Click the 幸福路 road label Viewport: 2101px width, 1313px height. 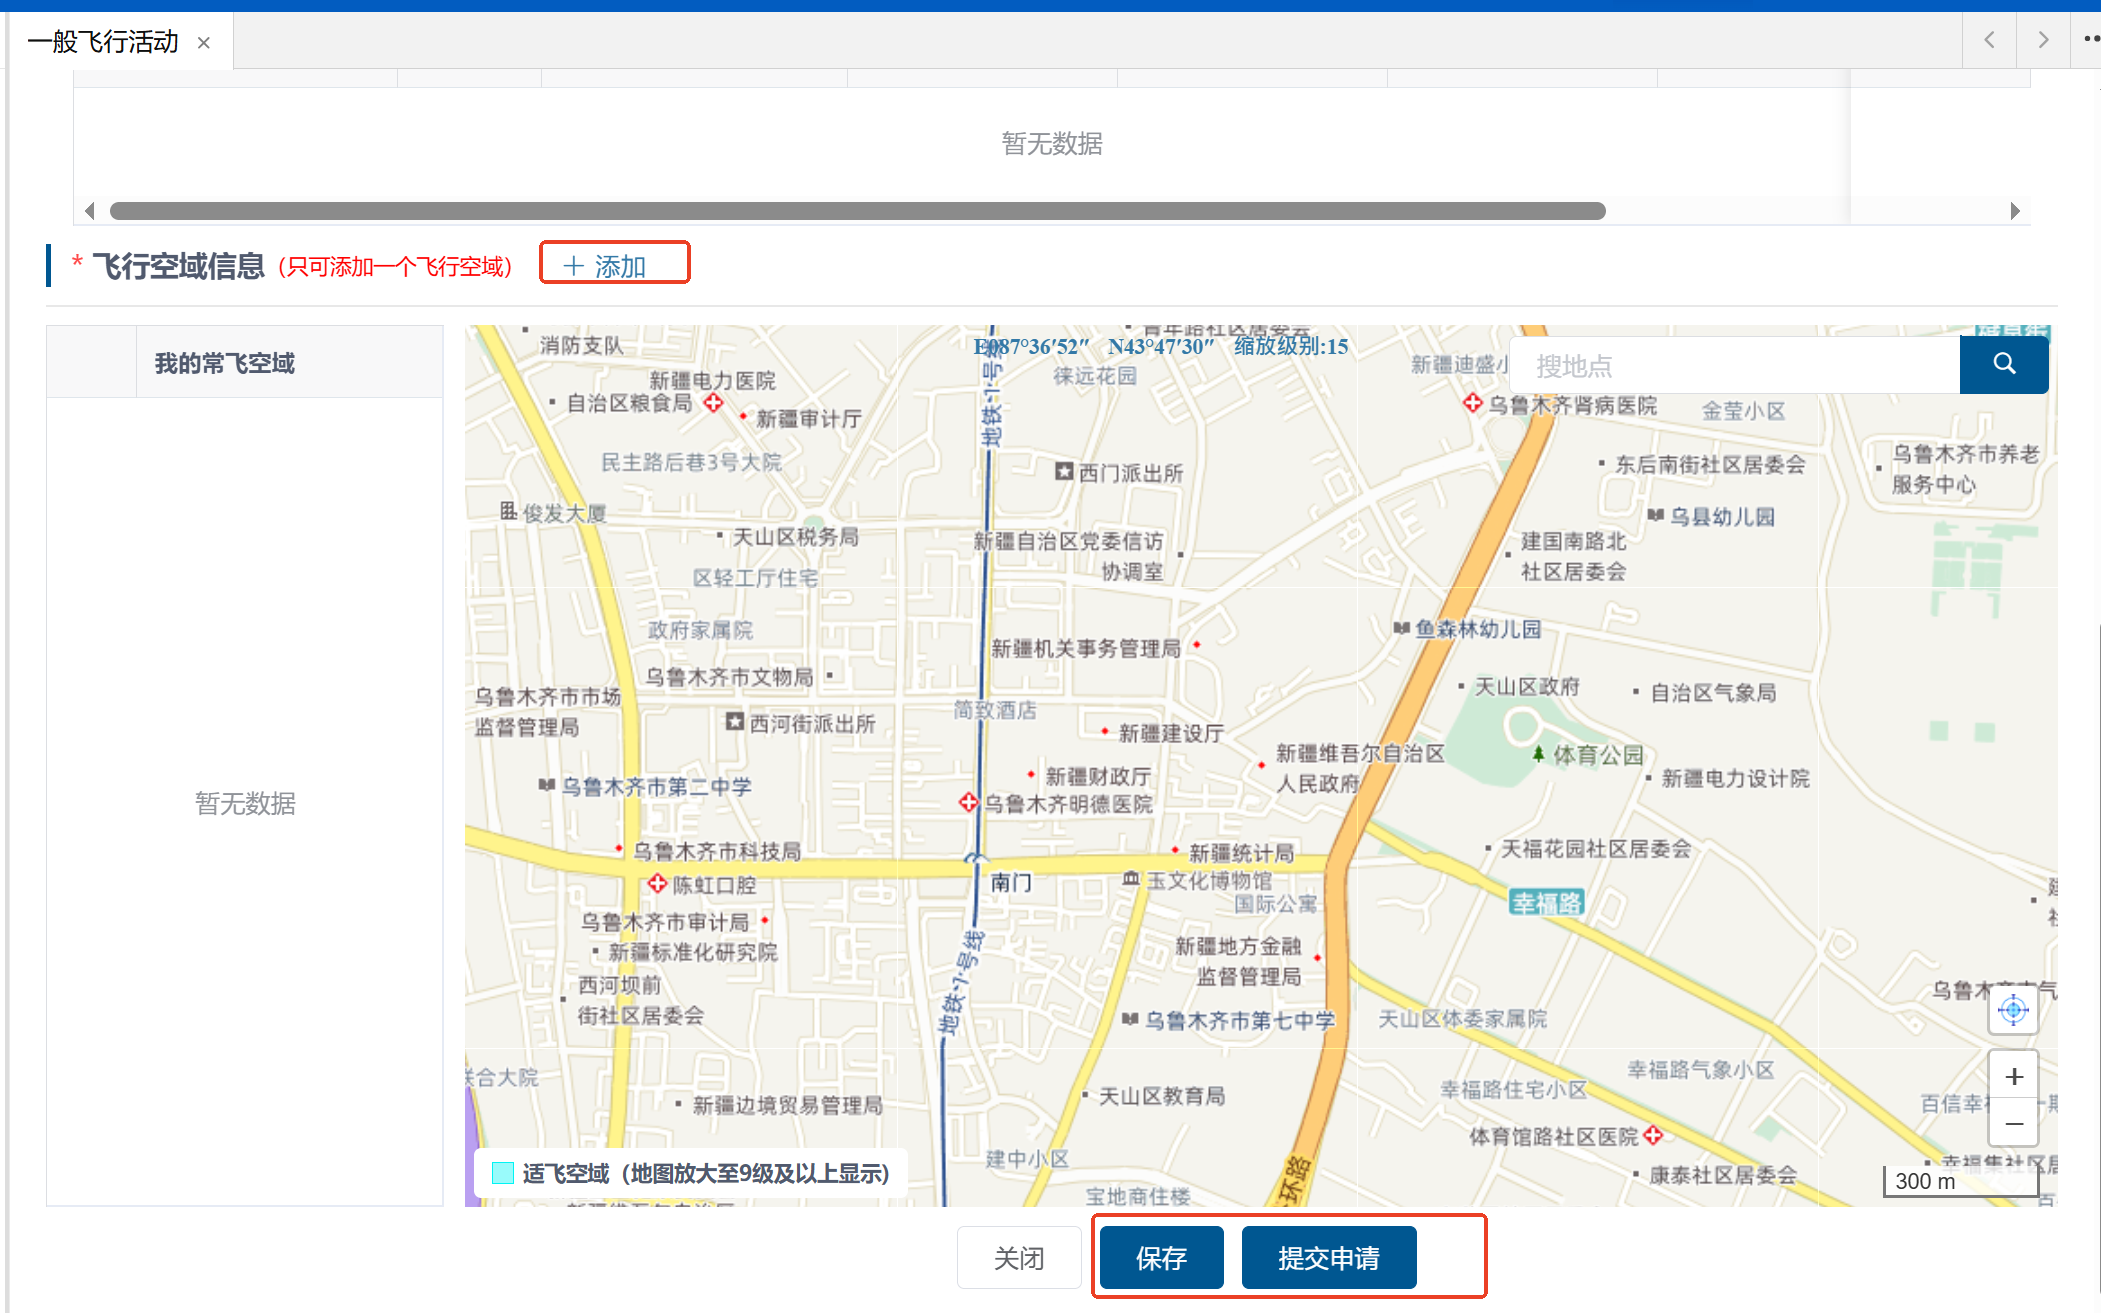click(x=1546, y=903)
